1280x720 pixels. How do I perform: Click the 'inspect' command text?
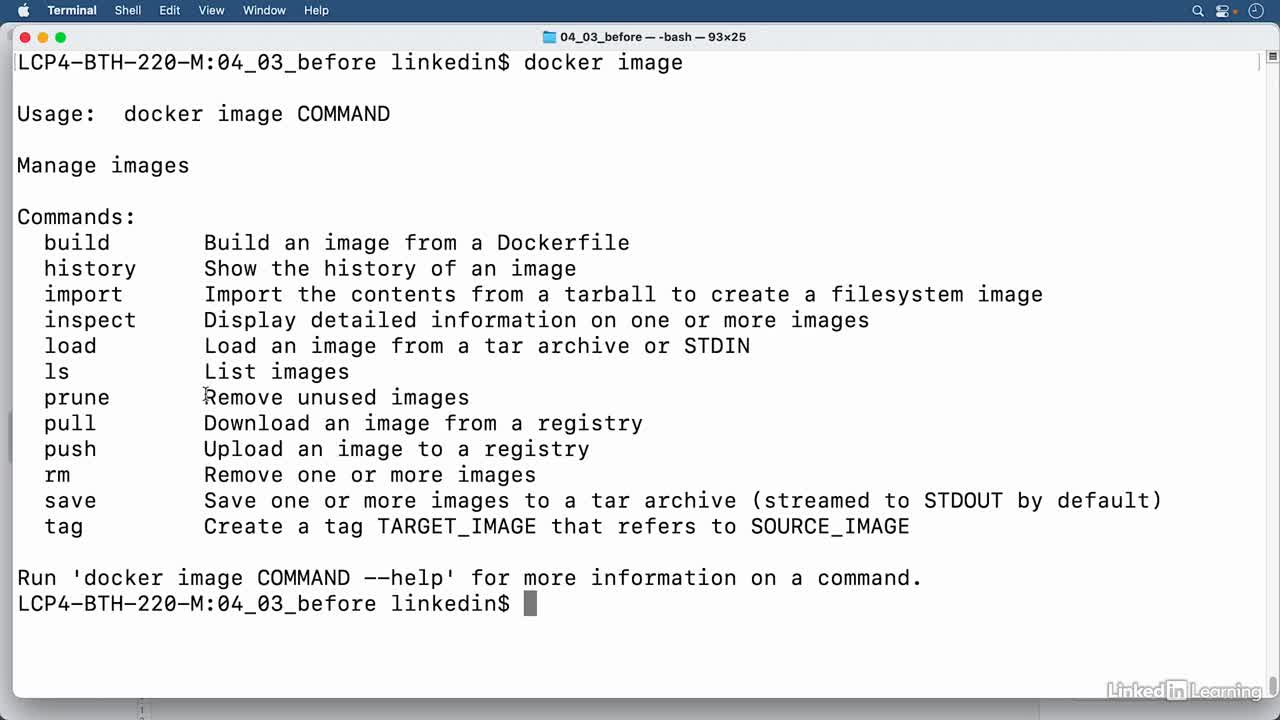pyautogui.click(x=90, y=321)
